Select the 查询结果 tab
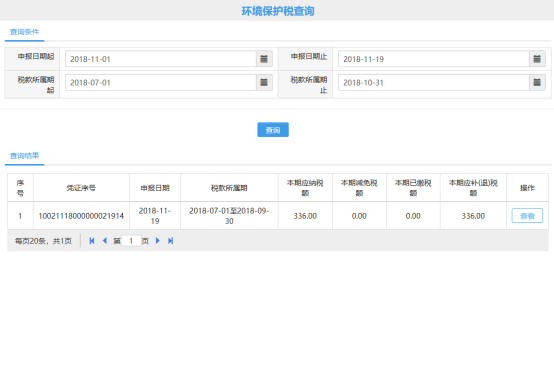Screen dimensions: 554x367 coord(24,156)
